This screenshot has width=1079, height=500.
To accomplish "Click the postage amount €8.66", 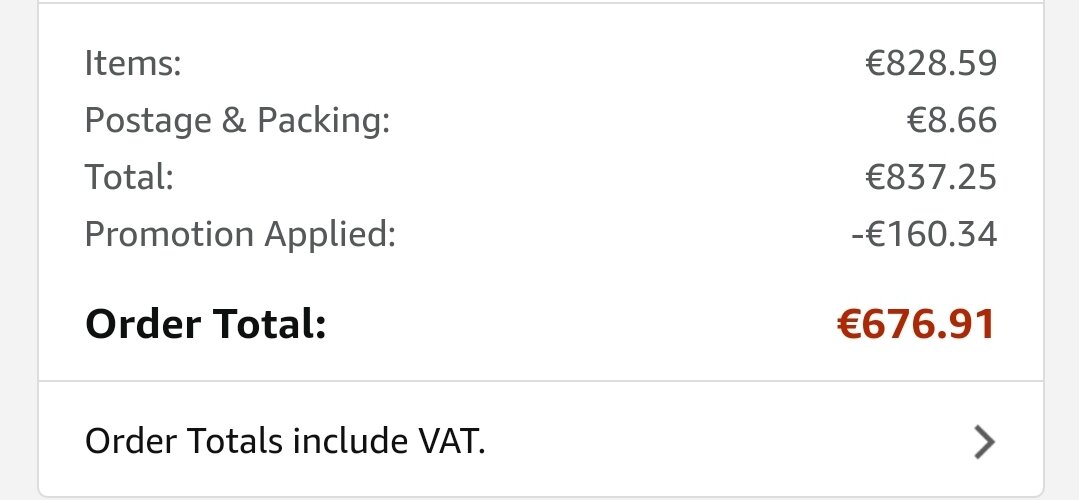I will (952, 120).
